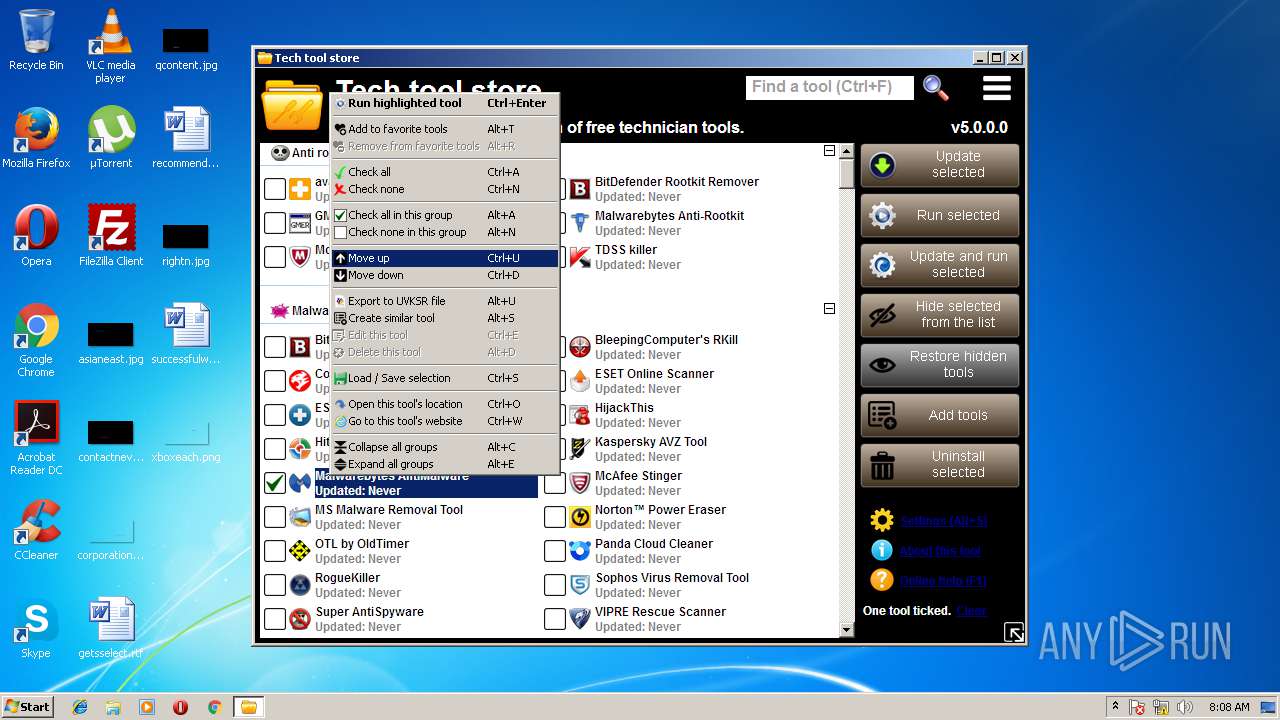The width and height of the screenshot is (1280, 720).
Task: Choose Run highlighted tool from context menu
Action: click(445, 103)
